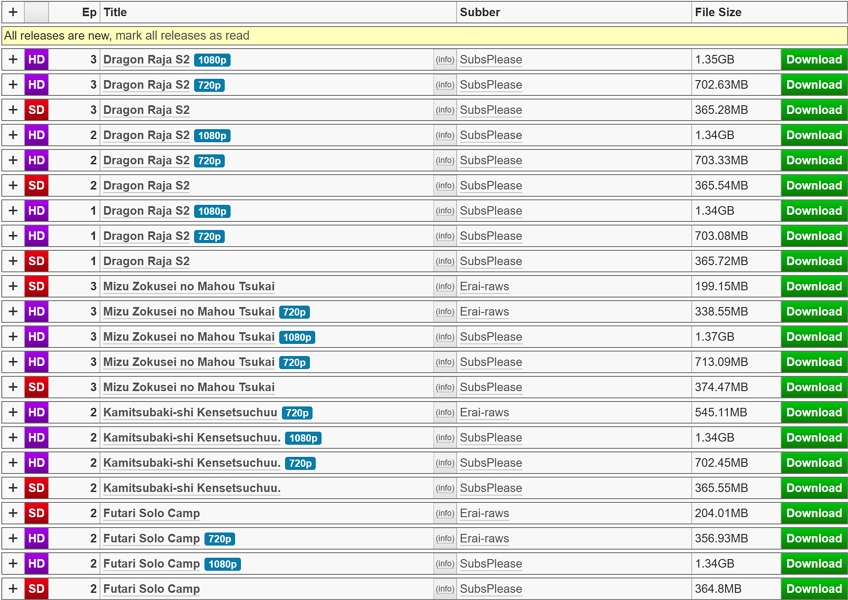Open Erai-raws subber link in 545.11MB row

point(485,412)
